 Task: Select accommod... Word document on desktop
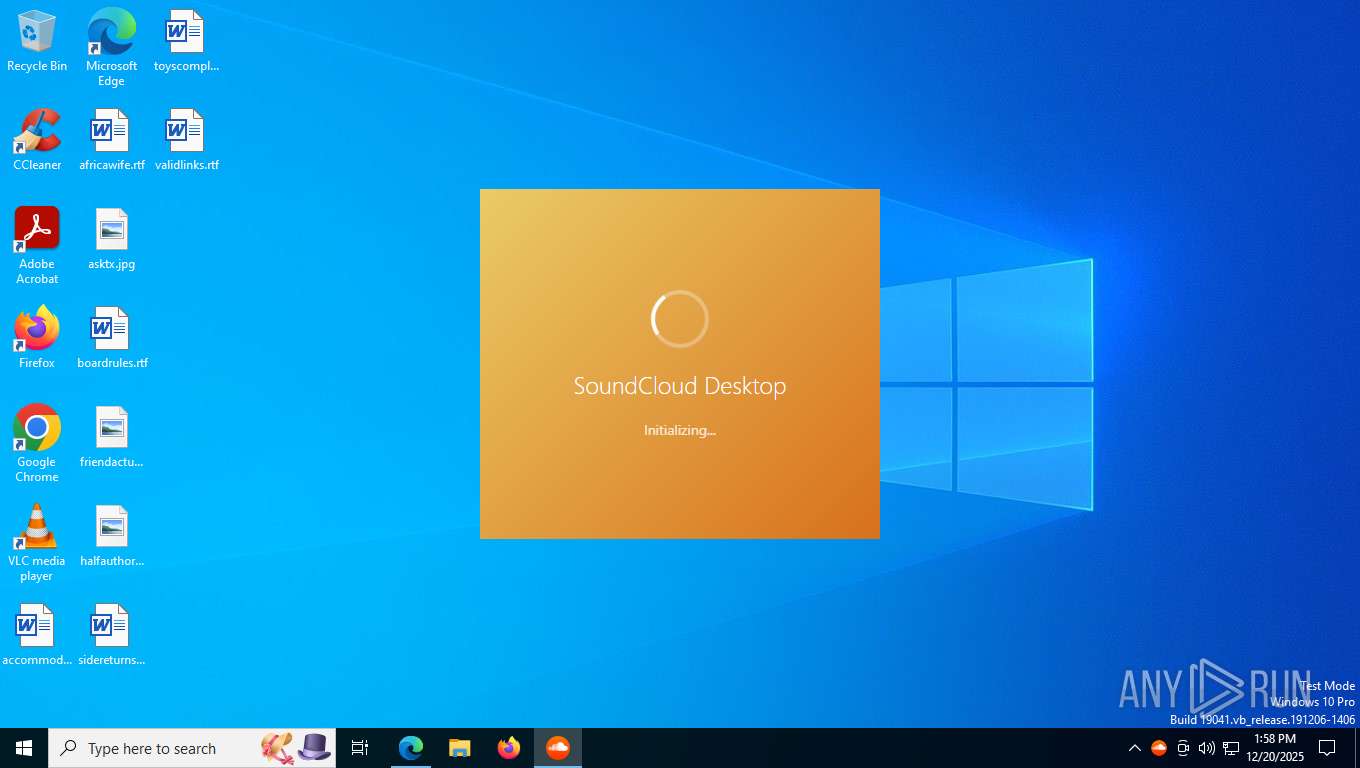tap(37, 635)
